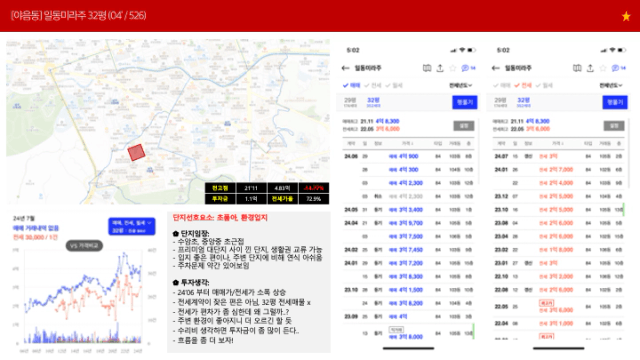Screen dimensions: 640x360
Task: Open the blue 매매, 전세, 월세 dropdown above the chart
Action: click(131, 226)
